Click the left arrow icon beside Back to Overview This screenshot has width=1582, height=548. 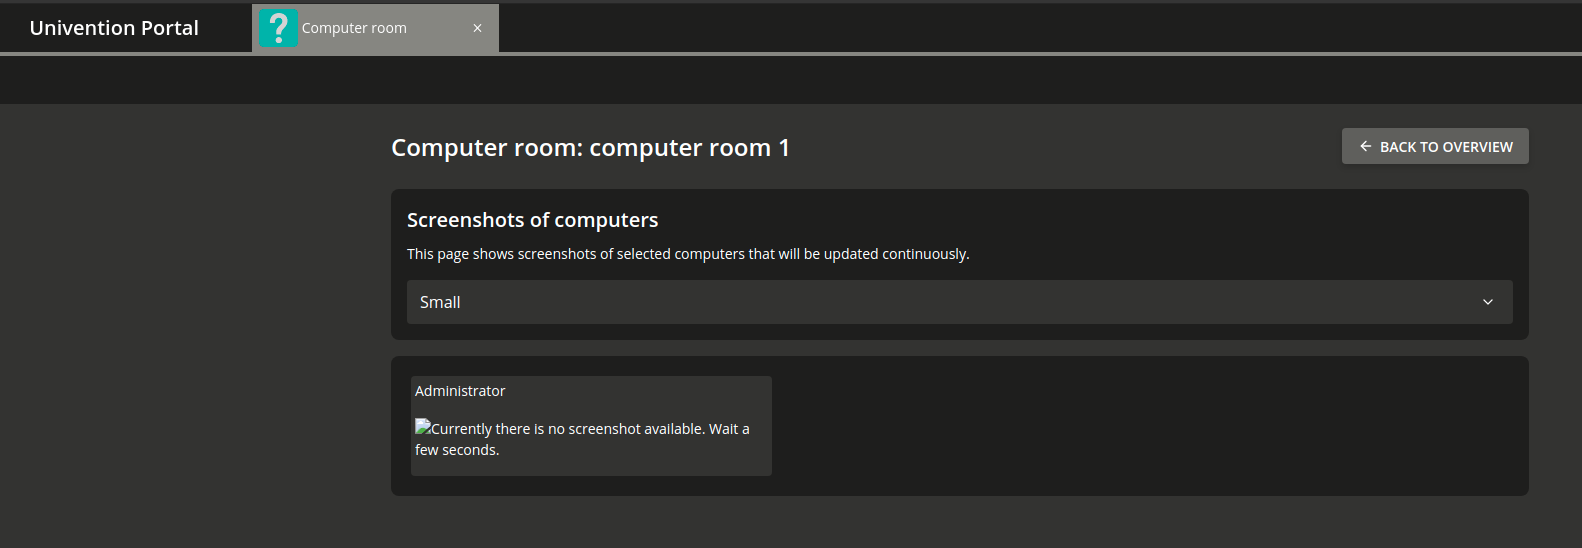tap(1365, 147)
